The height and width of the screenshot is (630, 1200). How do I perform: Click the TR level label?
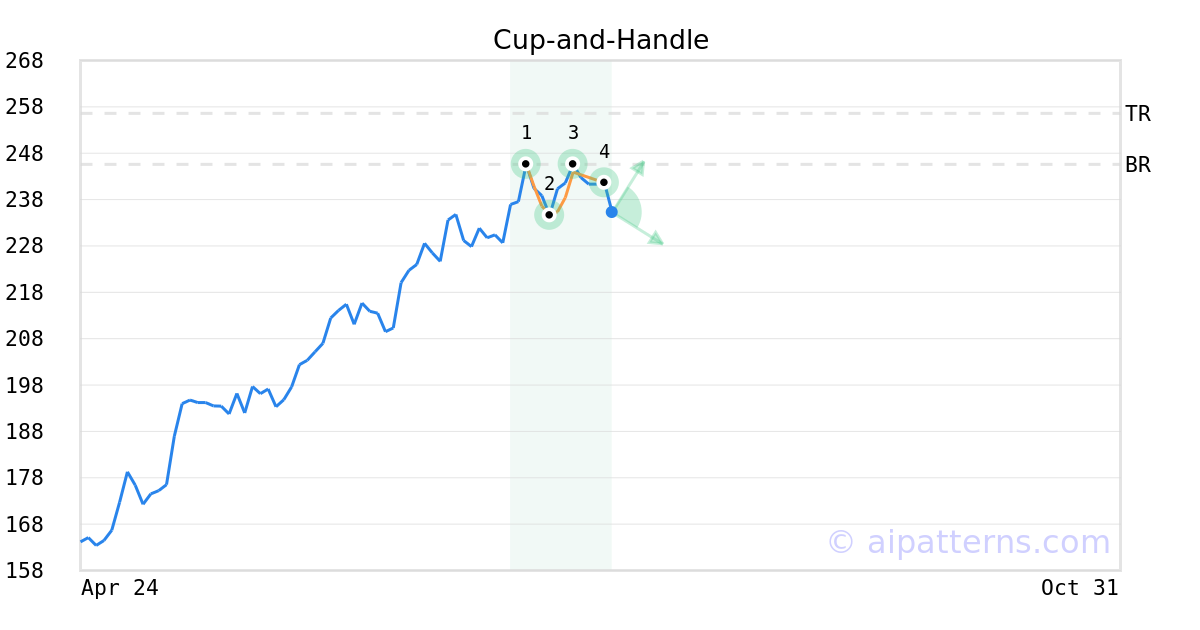click(1138, 114)
